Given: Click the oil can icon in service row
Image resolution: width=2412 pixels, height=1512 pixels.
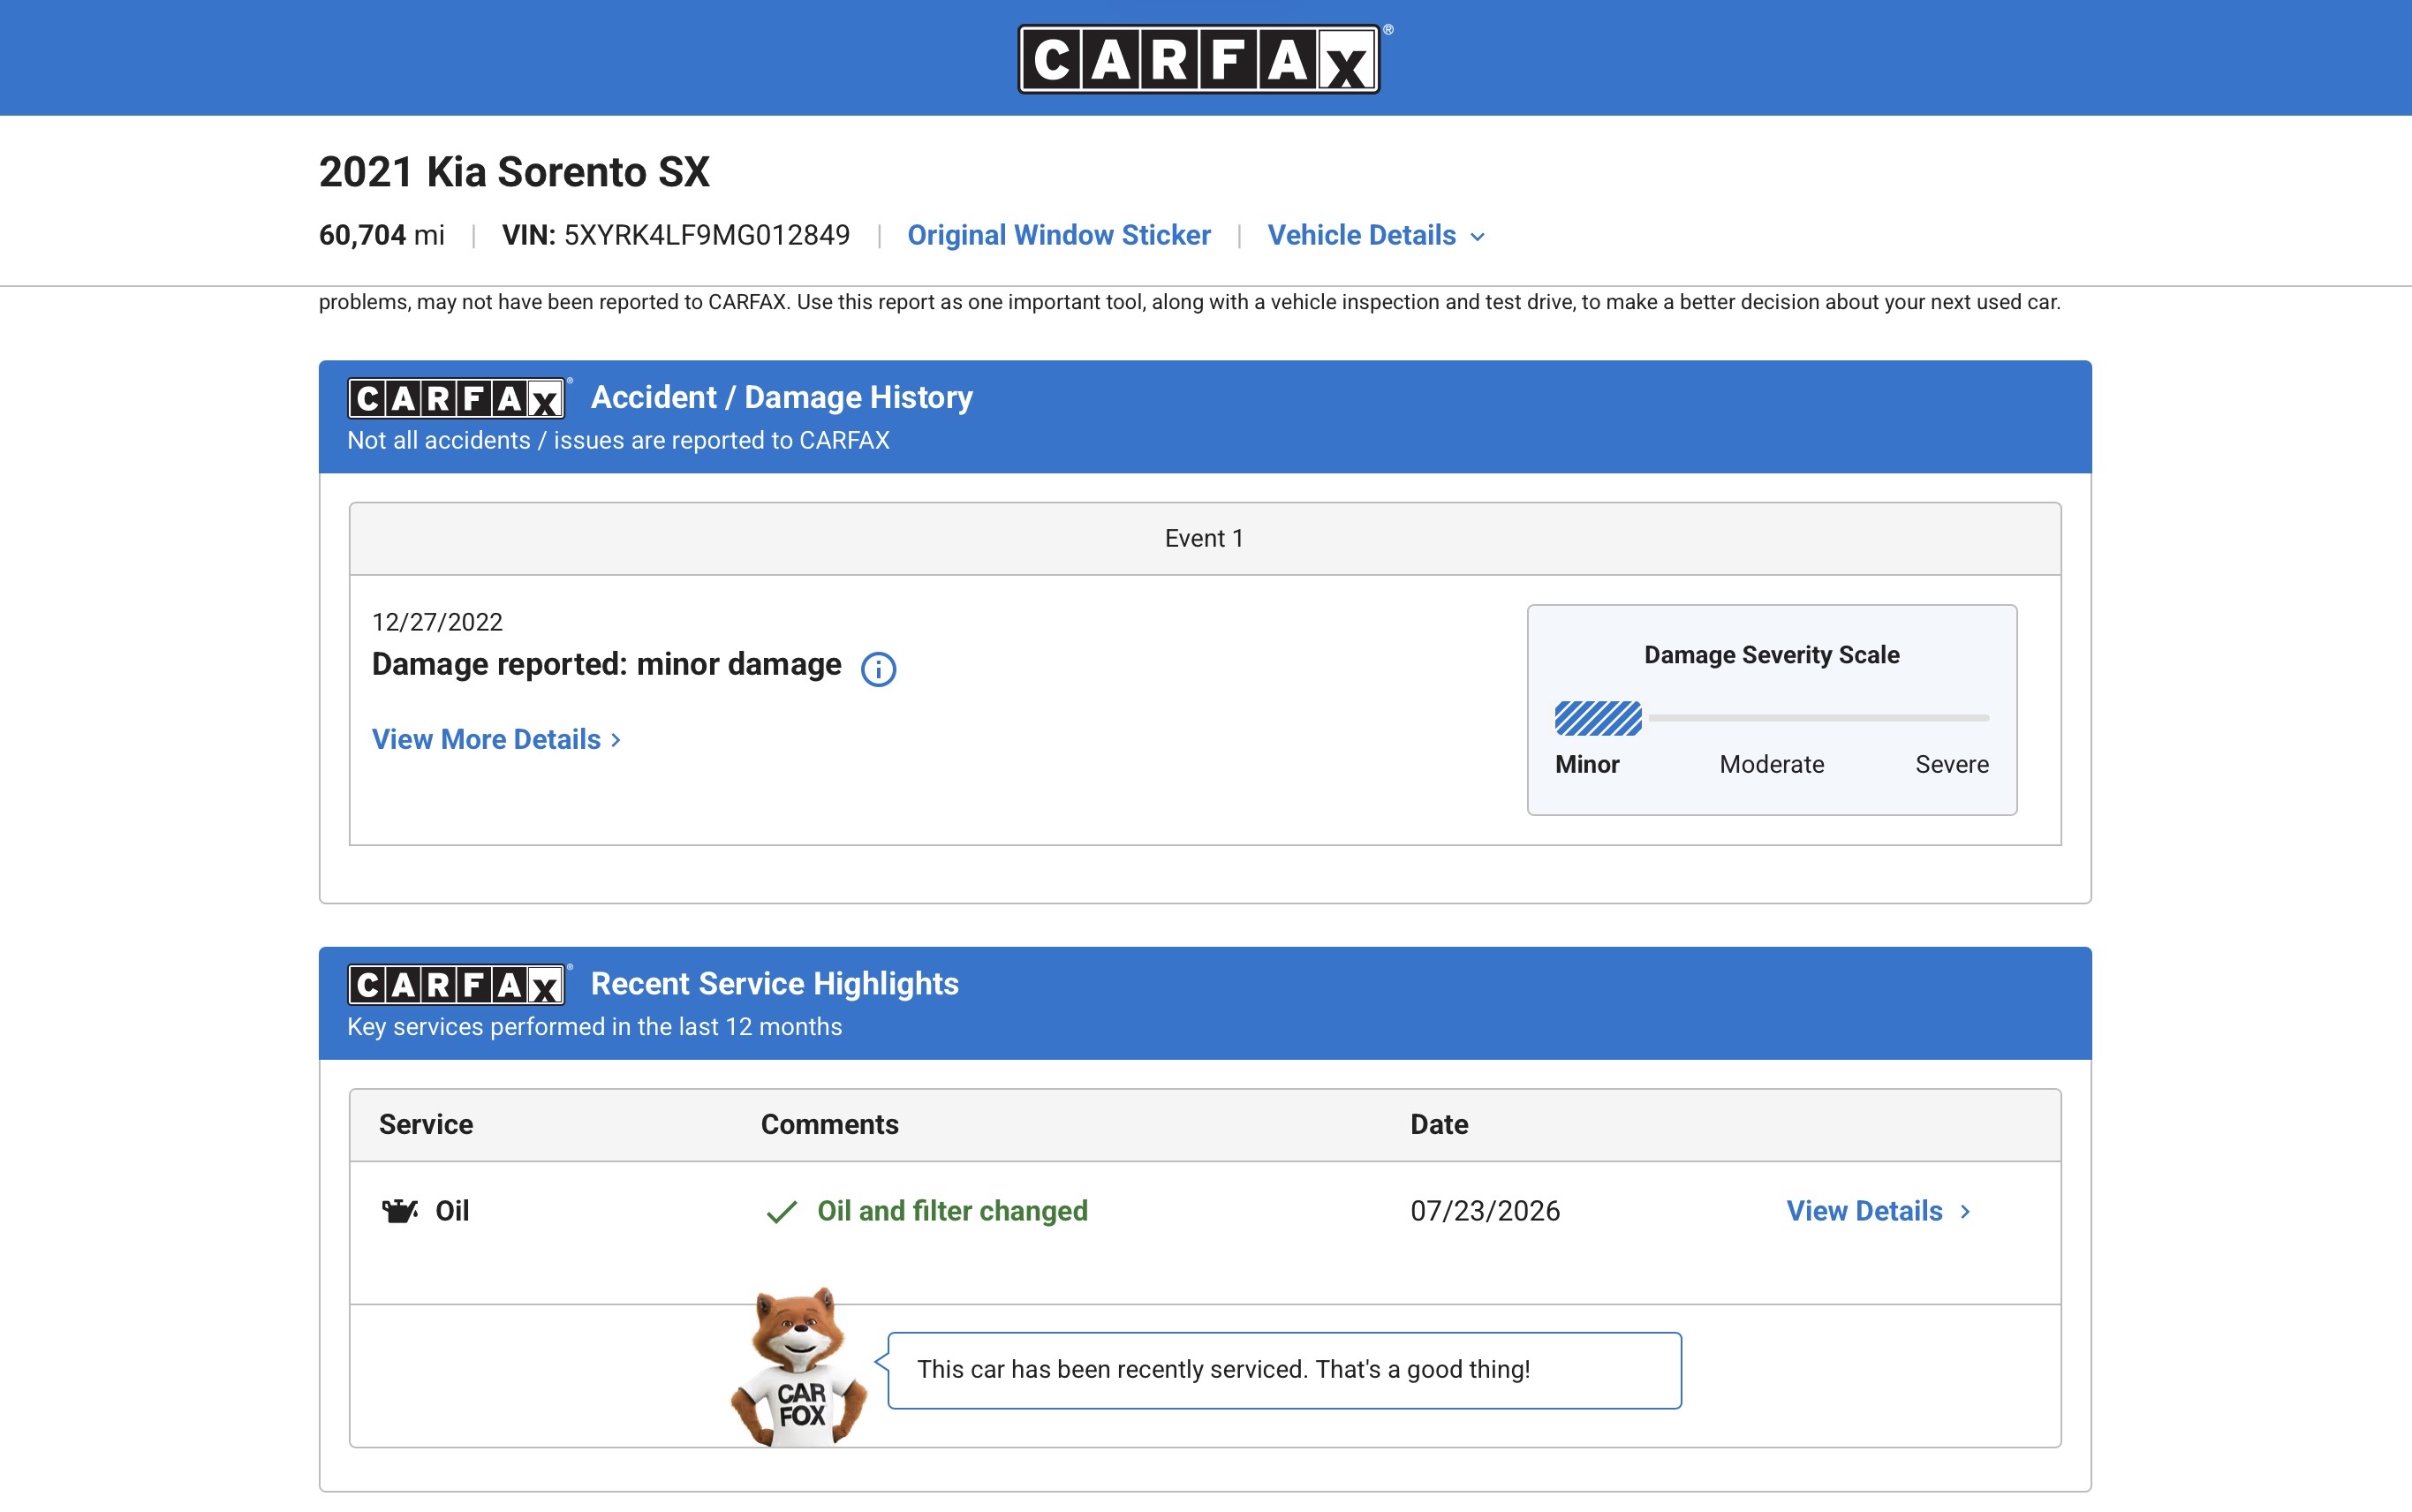Looking at the screenshot, I should (x=400, y=1211).
